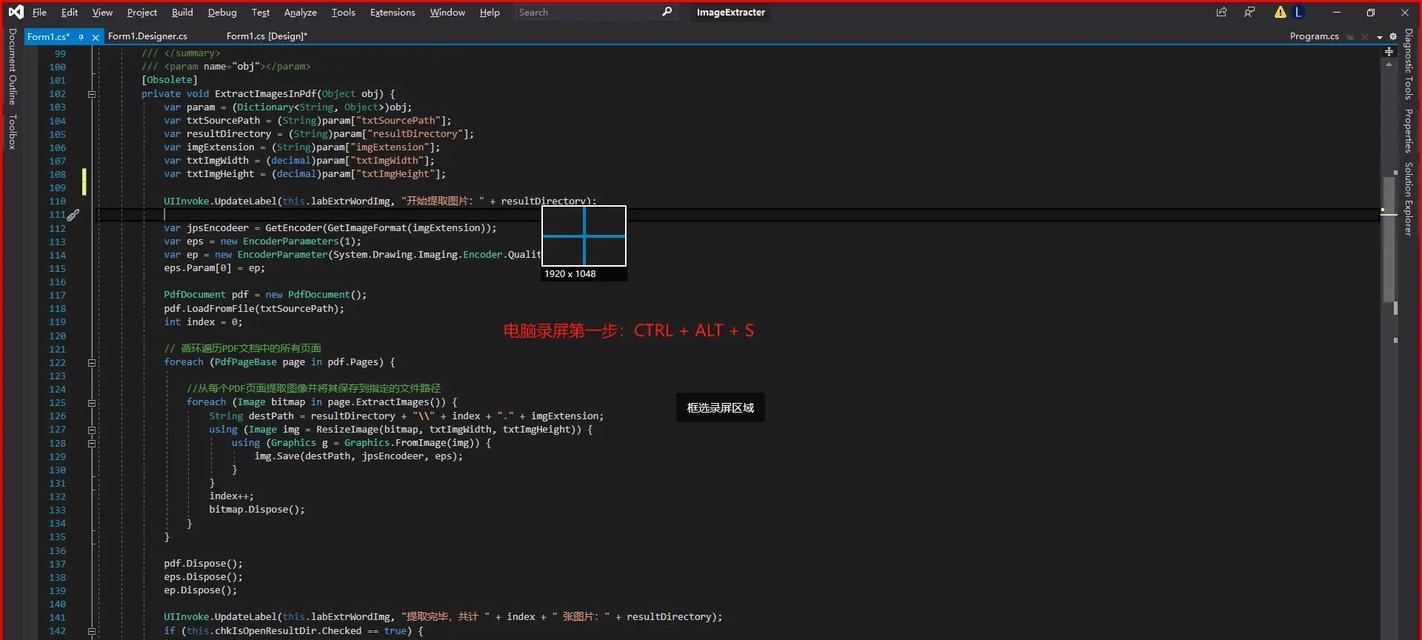Image resolution: width=1422 pixels, height=640 pixels.
Task: Click the search magnifier icon
Action: click(x=667, y=12)
